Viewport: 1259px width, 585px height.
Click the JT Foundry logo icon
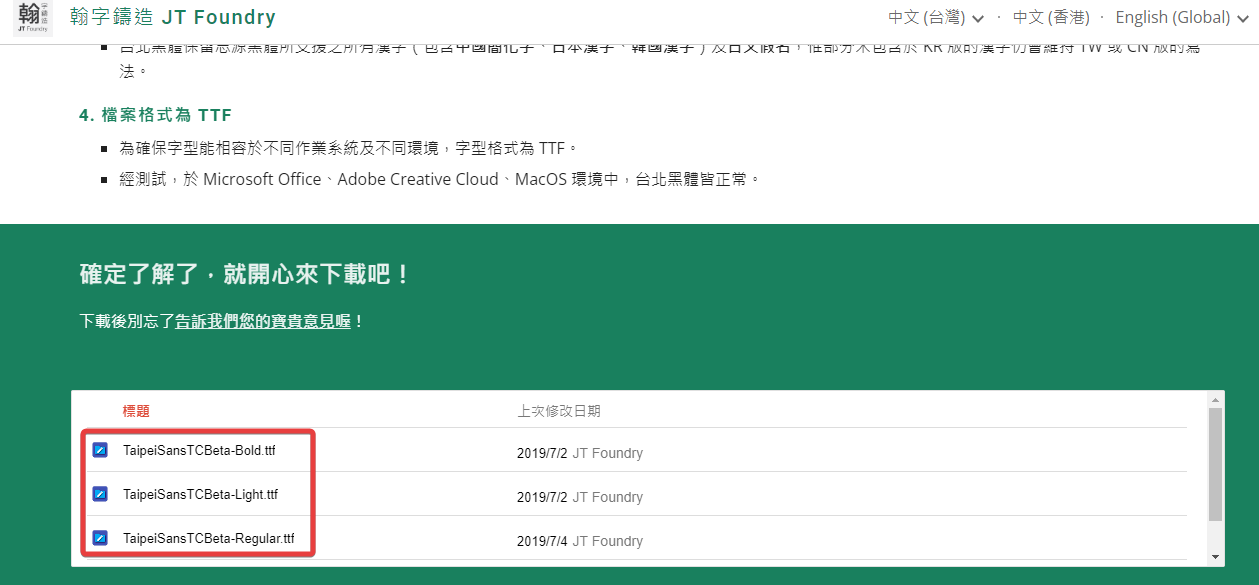point(33,17)
